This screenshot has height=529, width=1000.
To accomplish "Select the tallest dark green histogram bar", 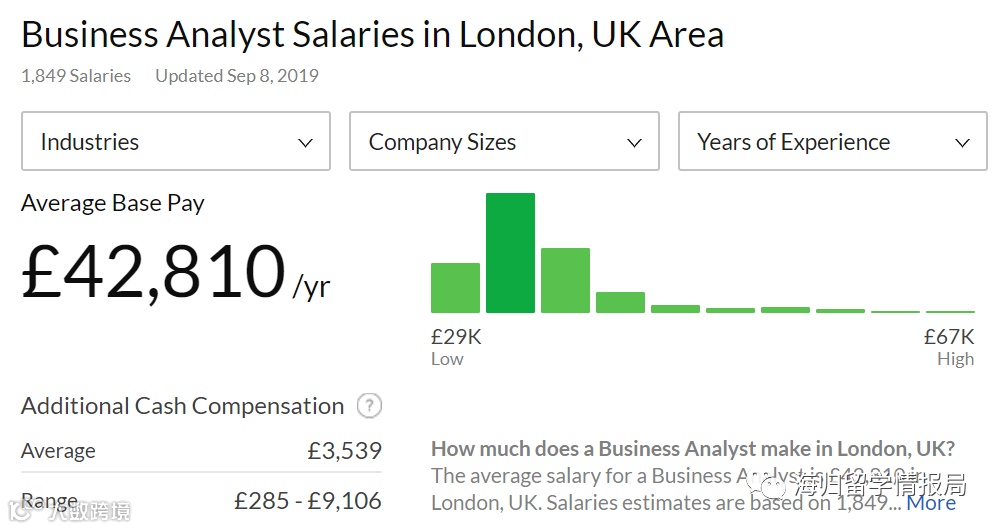I will click(x=510, y=253).
